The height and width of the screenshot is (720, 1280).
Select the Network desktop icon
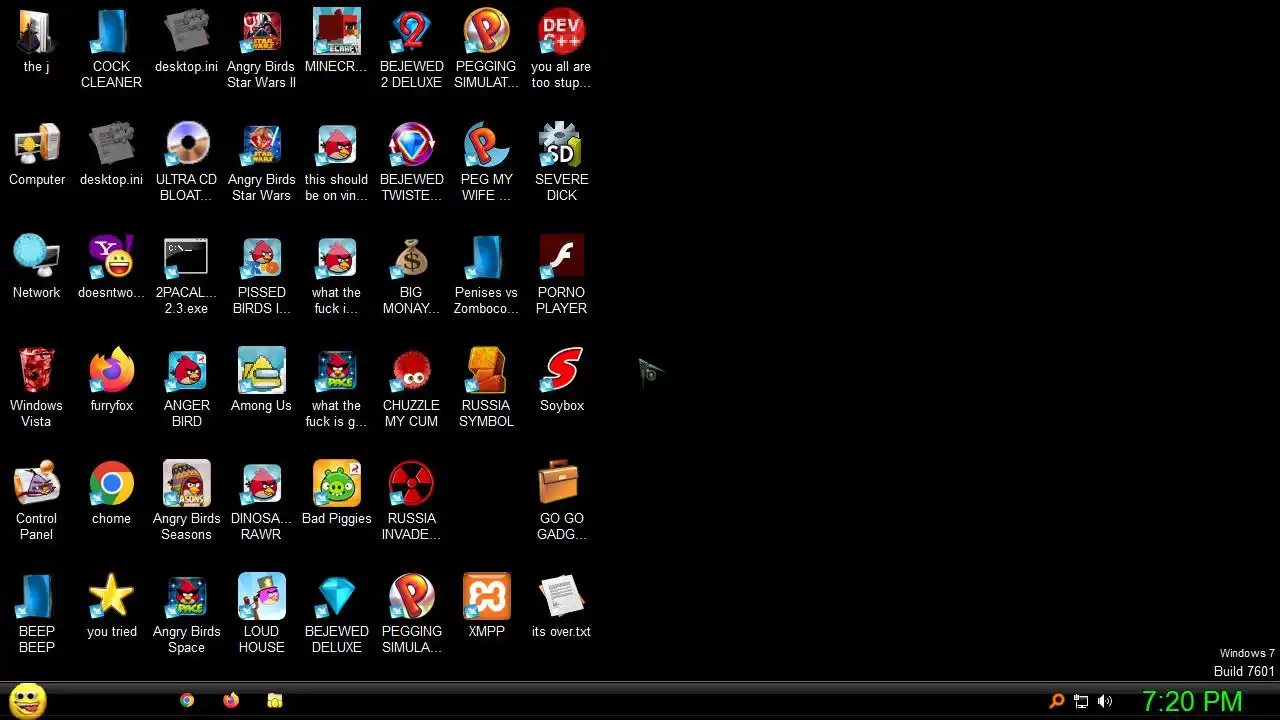[x=36, y=258]
